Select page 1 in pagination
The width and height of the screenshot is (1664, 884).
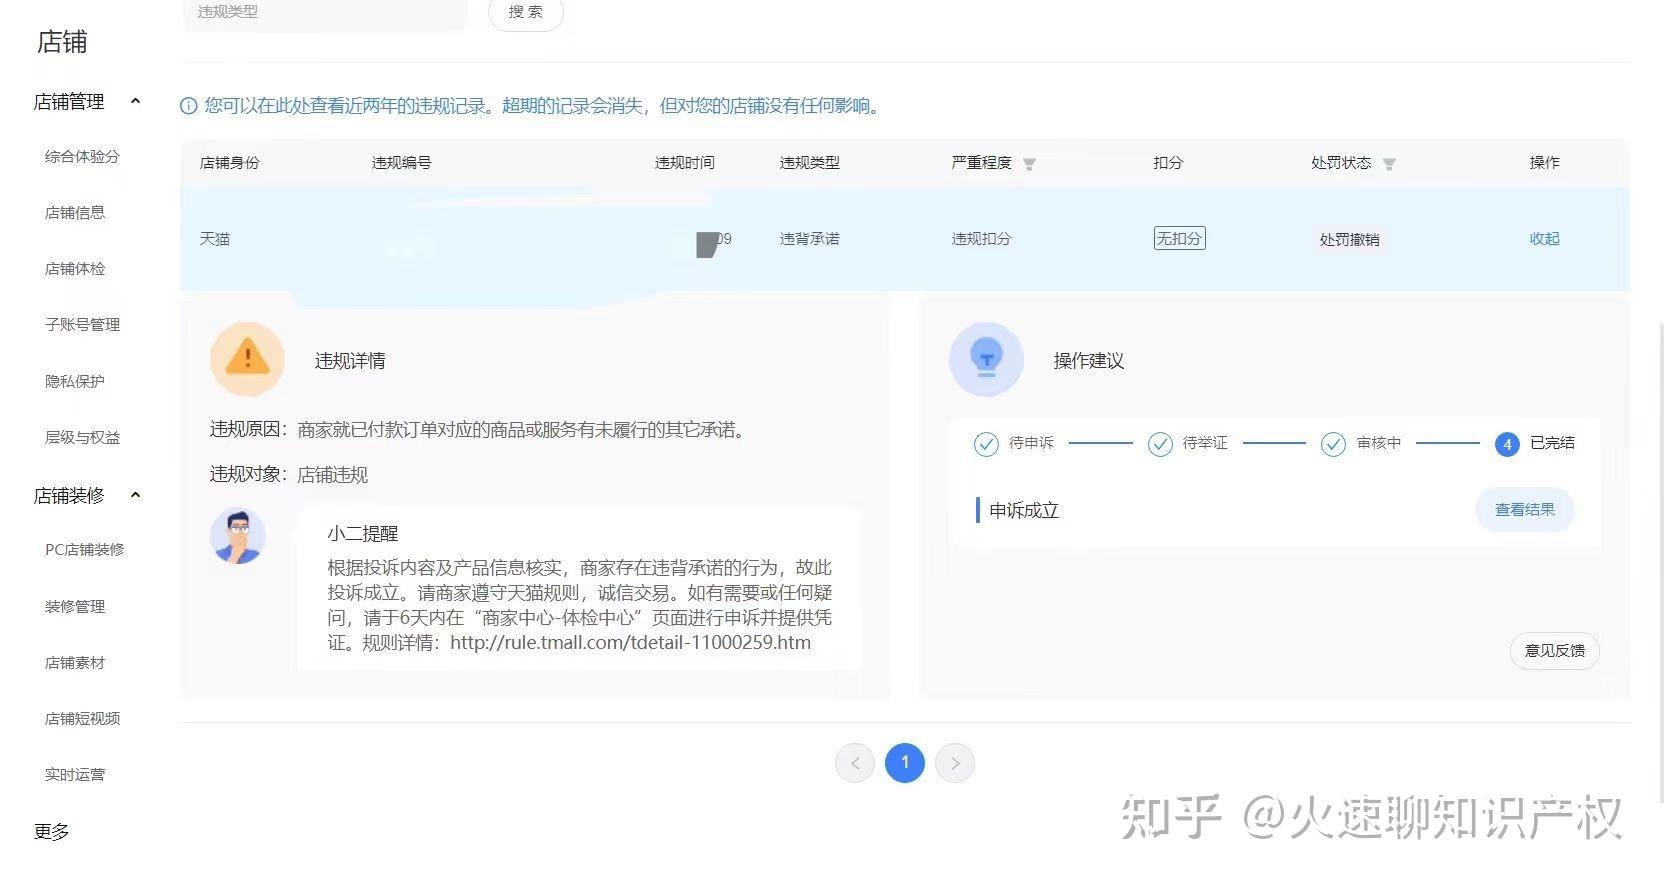point(905,763)
